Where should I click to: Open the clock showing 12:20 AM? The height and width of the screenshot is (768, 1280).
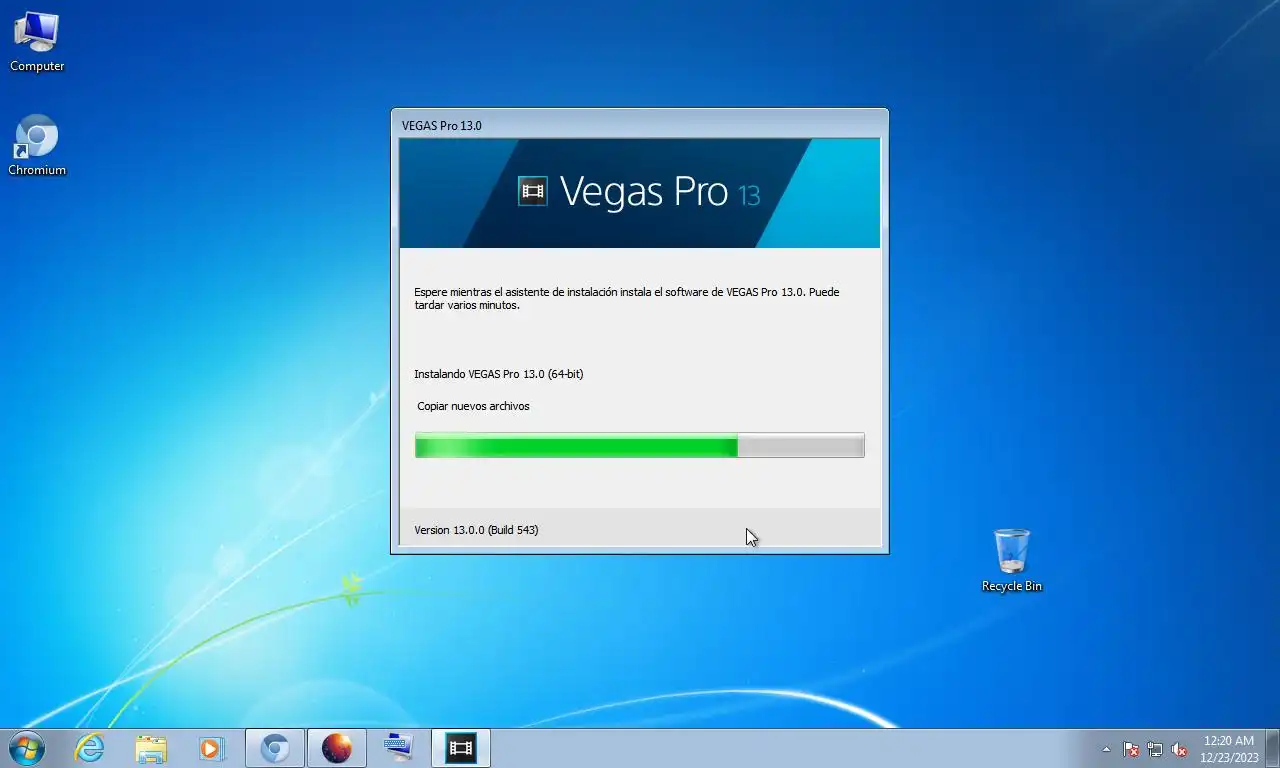[x=1229, y=748]
